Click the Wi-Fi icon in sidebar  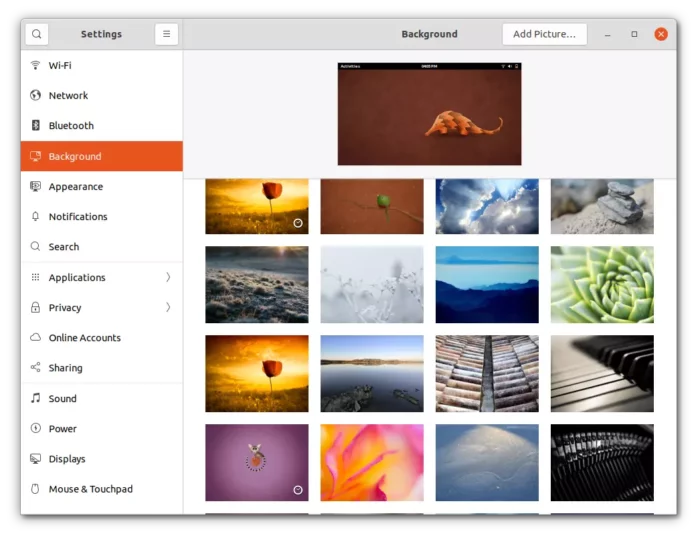click(x=35, y=65)
